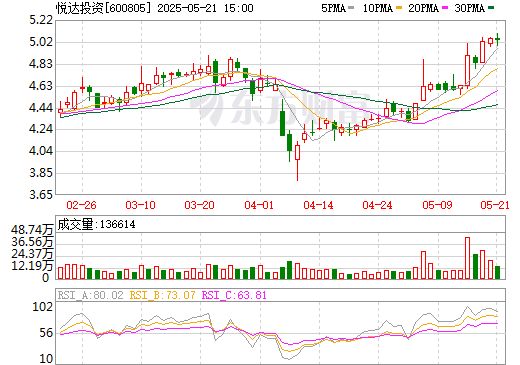Click the 5PMA gray legend swatch
The image size is (520, 365).
351,7
